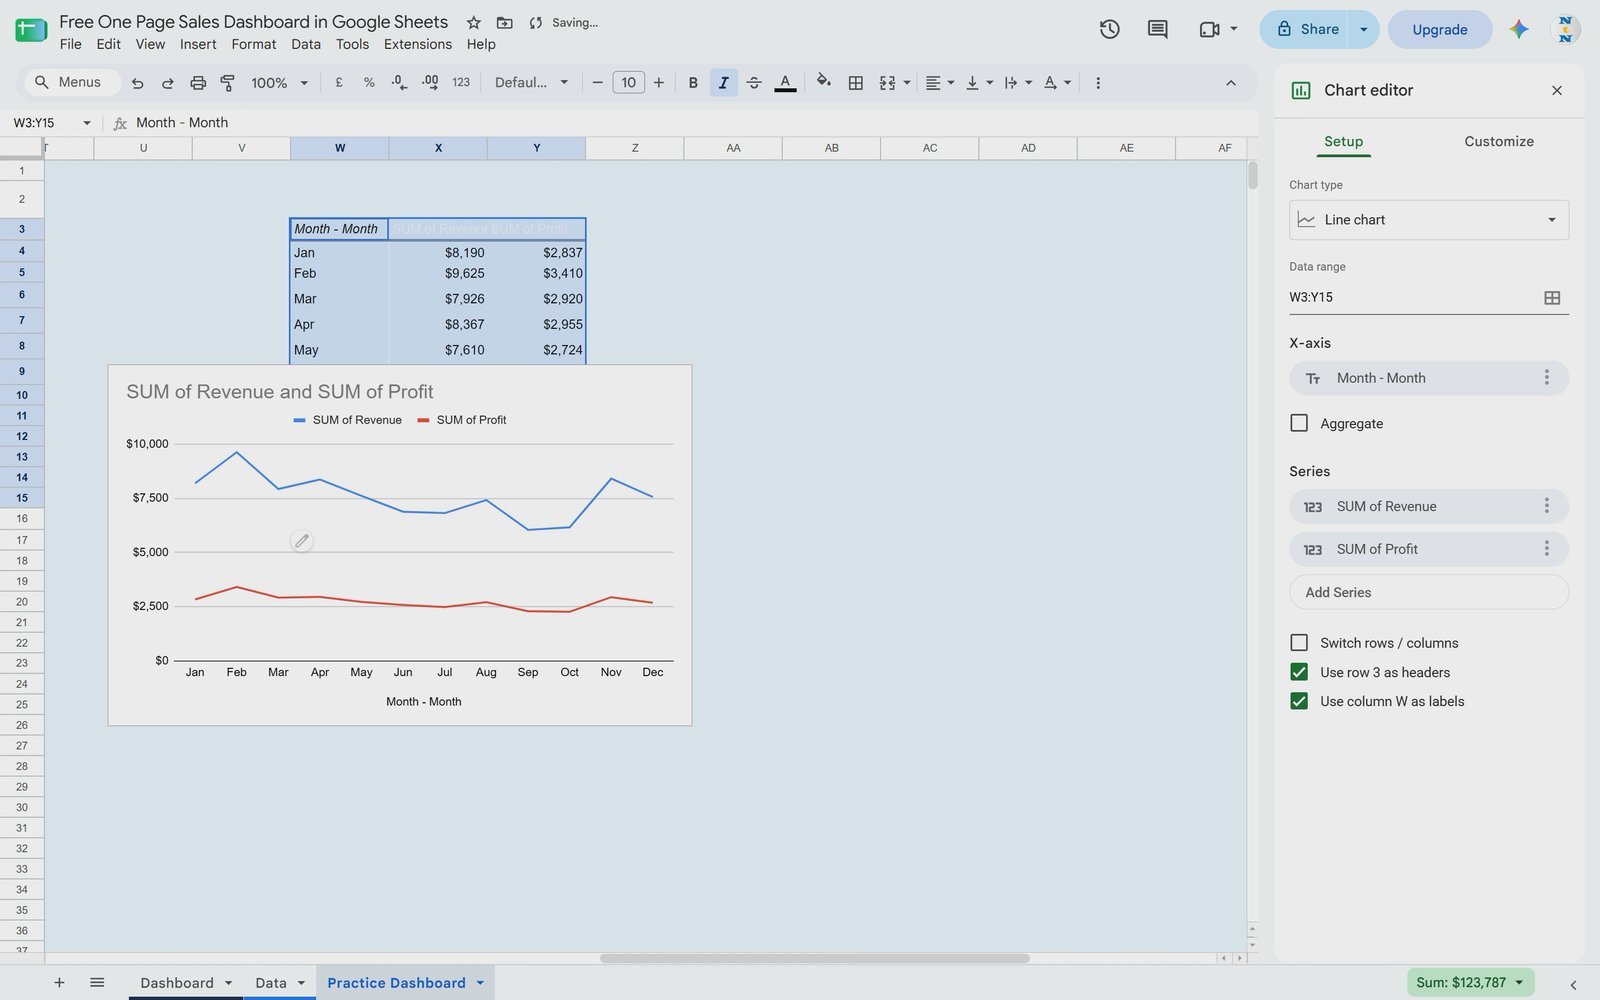Uncheck Use row 3 as headers
Screen dimensions: 1600x1000
pyautogui.click(x=1299, y=672)
